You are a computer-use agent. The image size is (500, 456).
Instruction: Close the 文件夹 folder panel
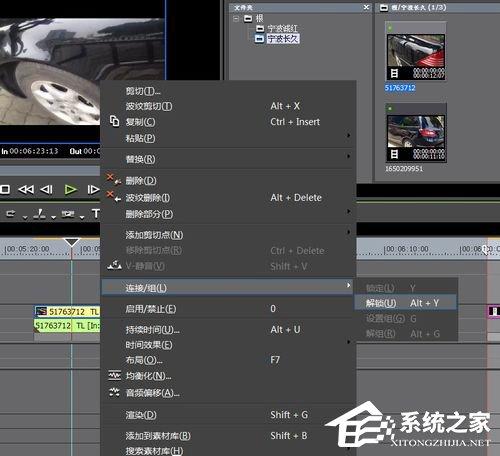[366, 7]
